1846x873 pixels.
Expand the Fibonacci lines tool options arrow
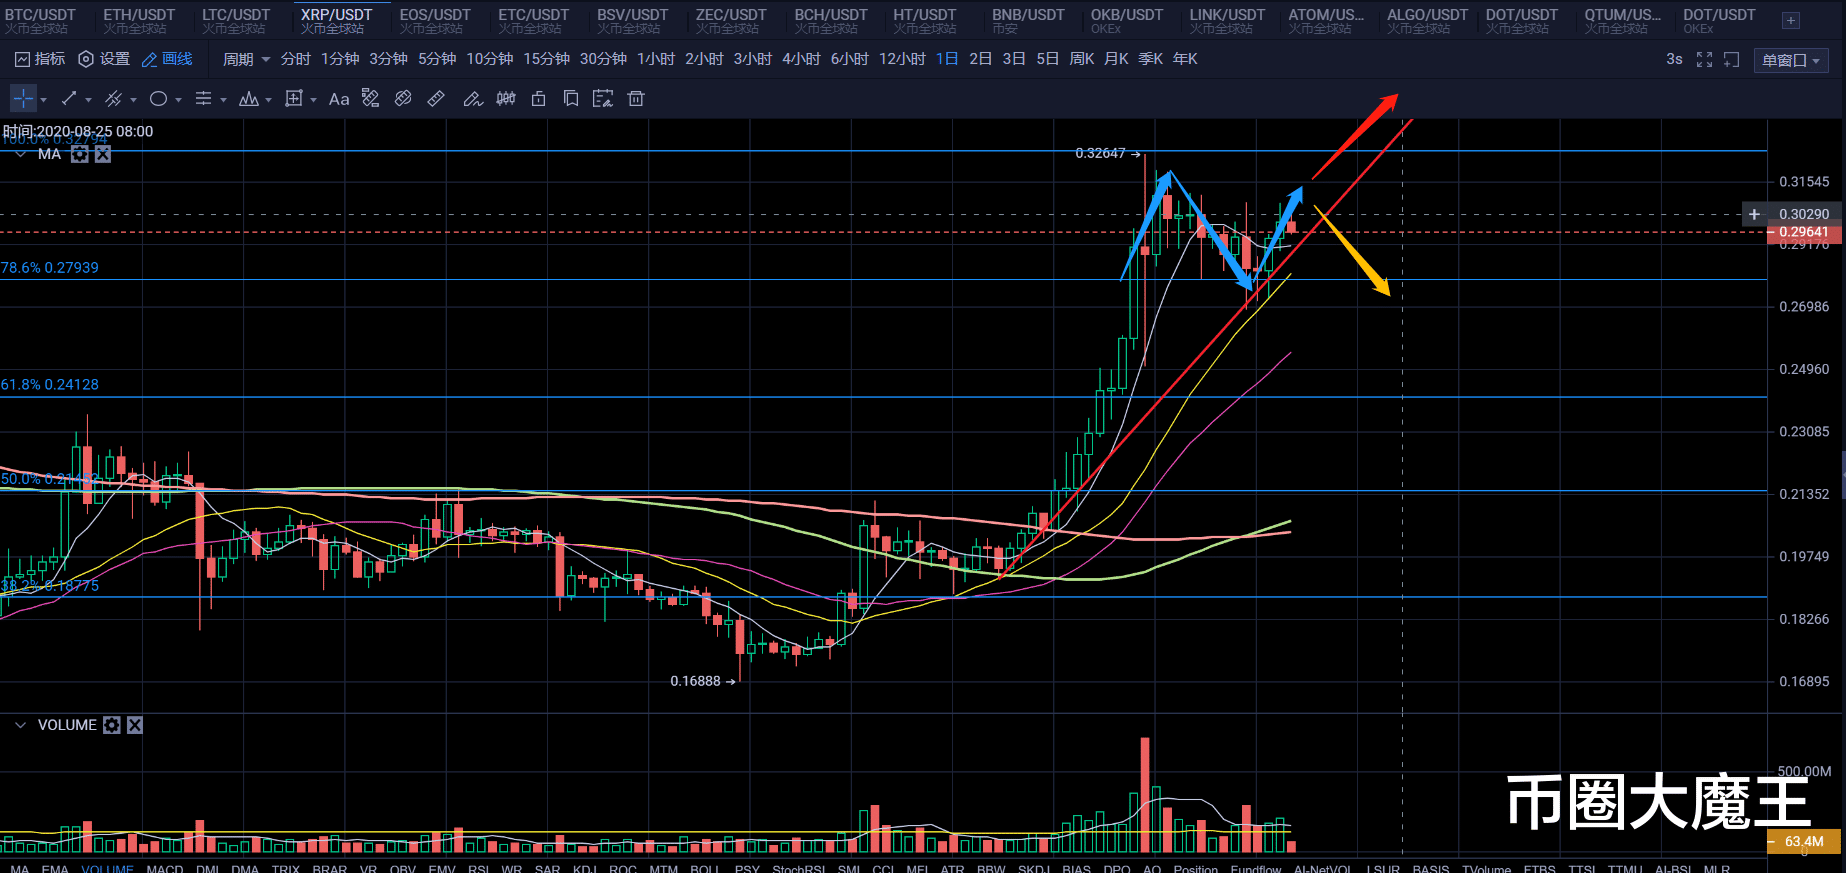(223, 100)
